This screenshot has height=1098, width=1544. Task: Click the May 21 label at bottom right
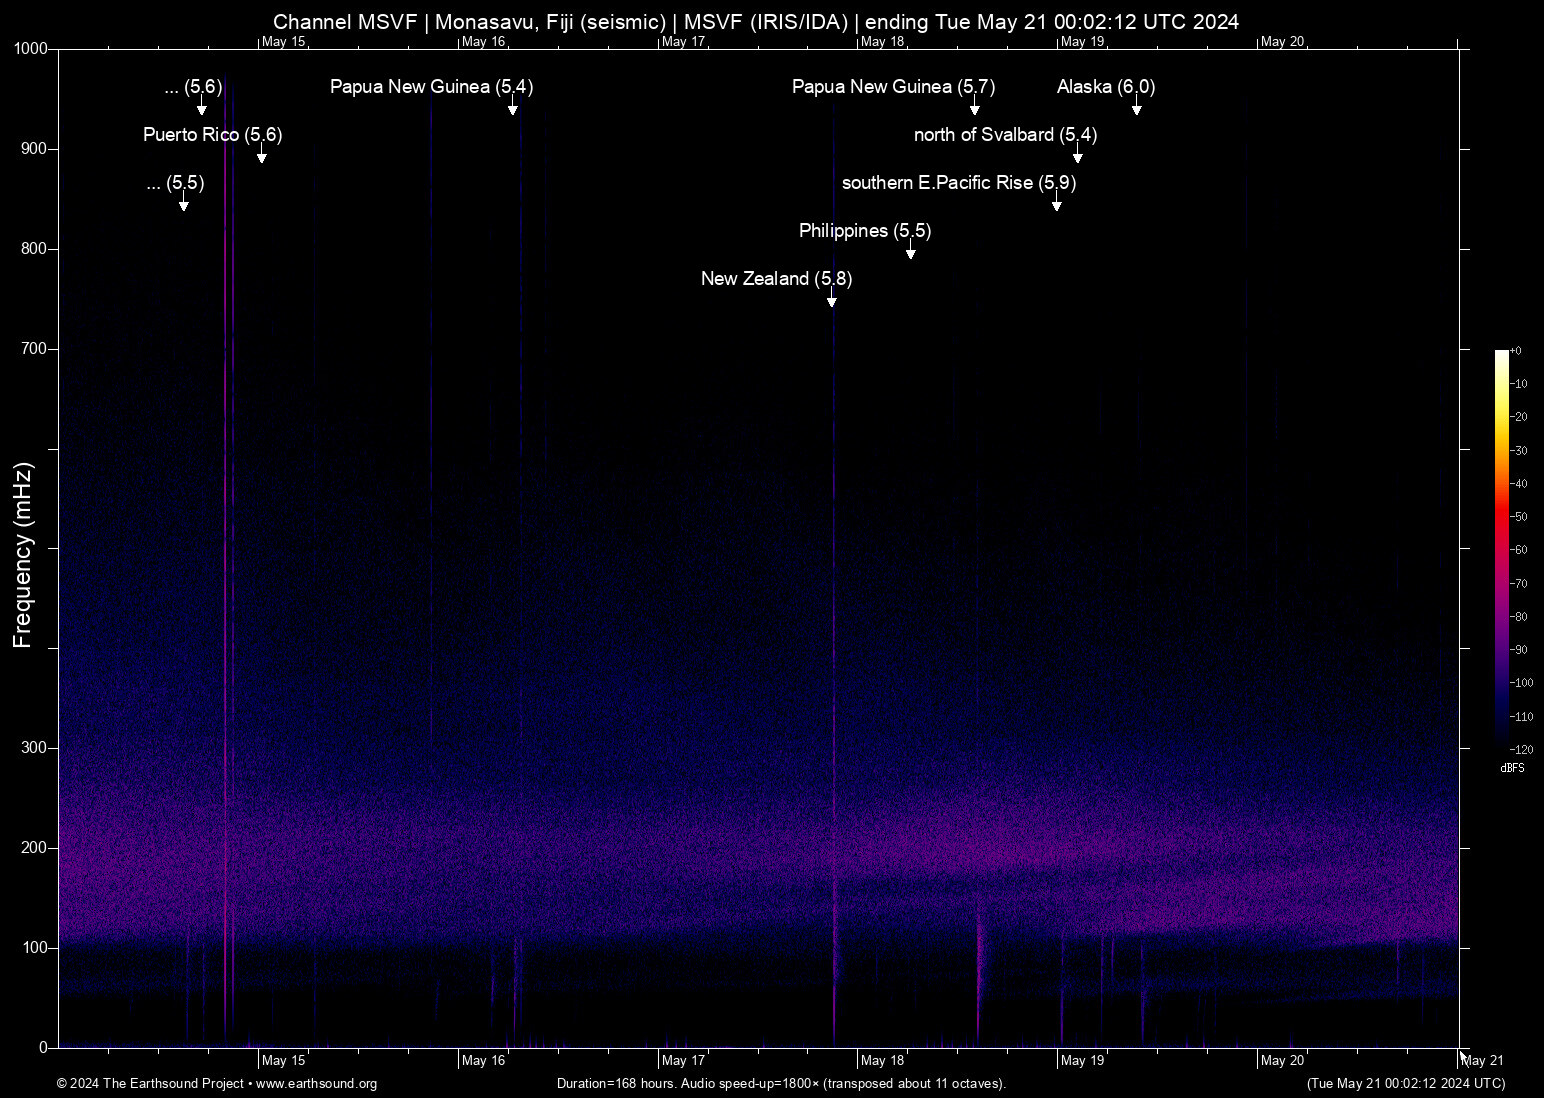tap(1483, 1060)
